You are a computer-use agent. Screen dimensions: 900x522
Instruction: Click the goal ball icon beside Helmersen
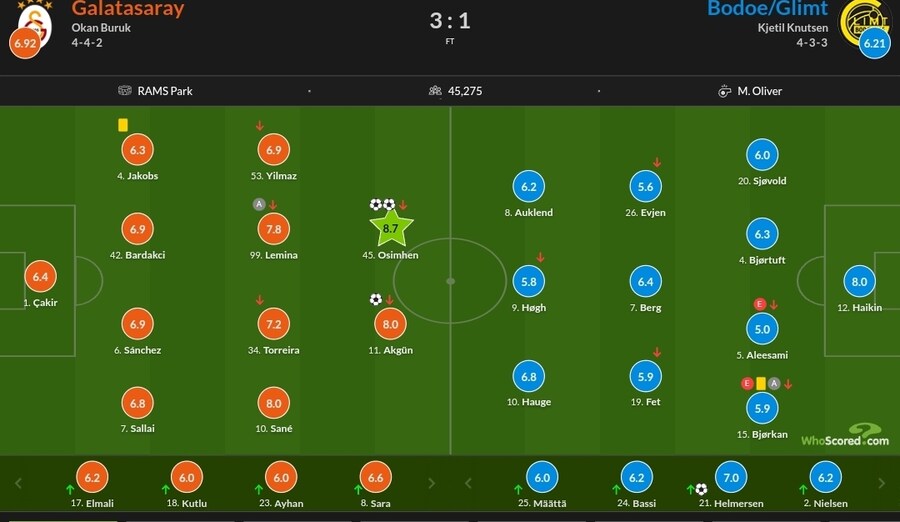pos(701,489)
